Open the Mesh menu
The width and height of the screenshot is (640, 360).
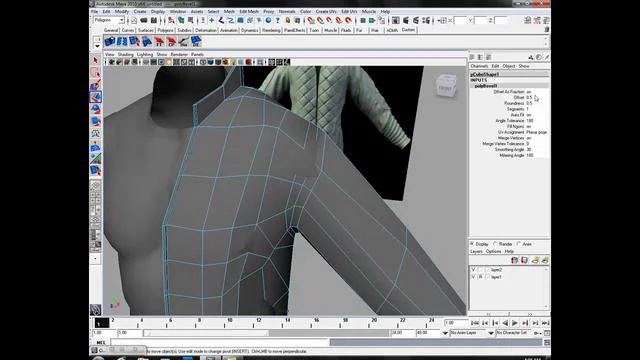tap(229, 11)
